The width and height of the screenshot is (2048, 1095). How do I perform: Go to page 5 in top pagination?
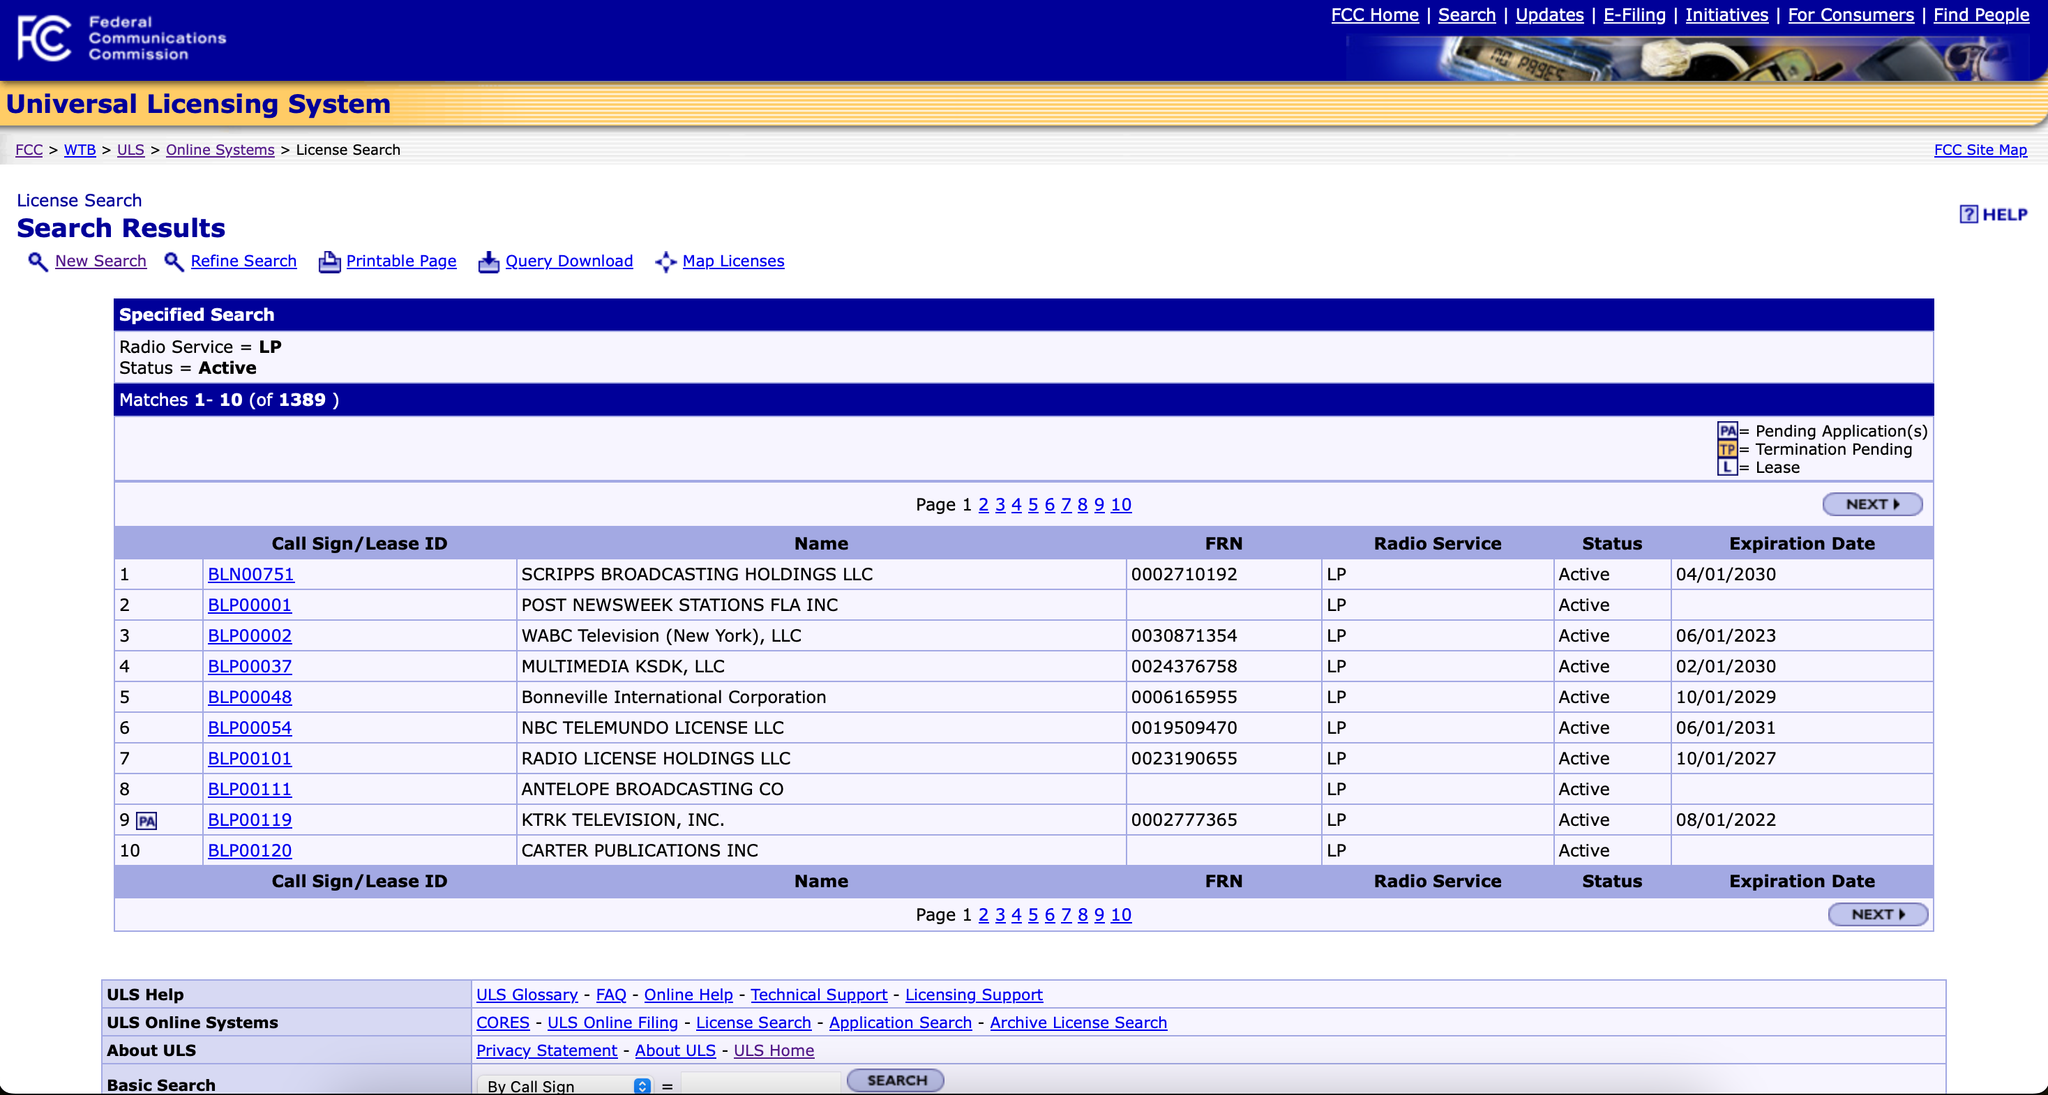[x=1033, y=505]
